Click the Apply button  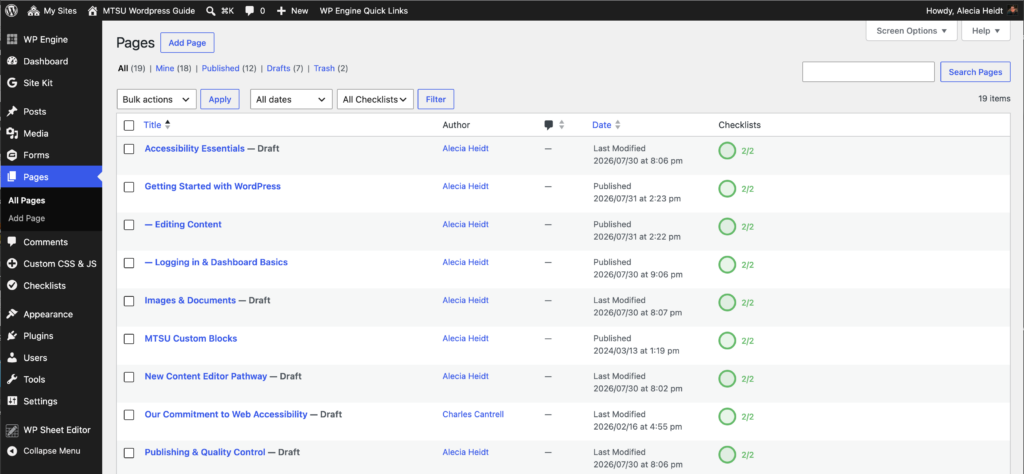pyautogui.click(x=220, y=99)
